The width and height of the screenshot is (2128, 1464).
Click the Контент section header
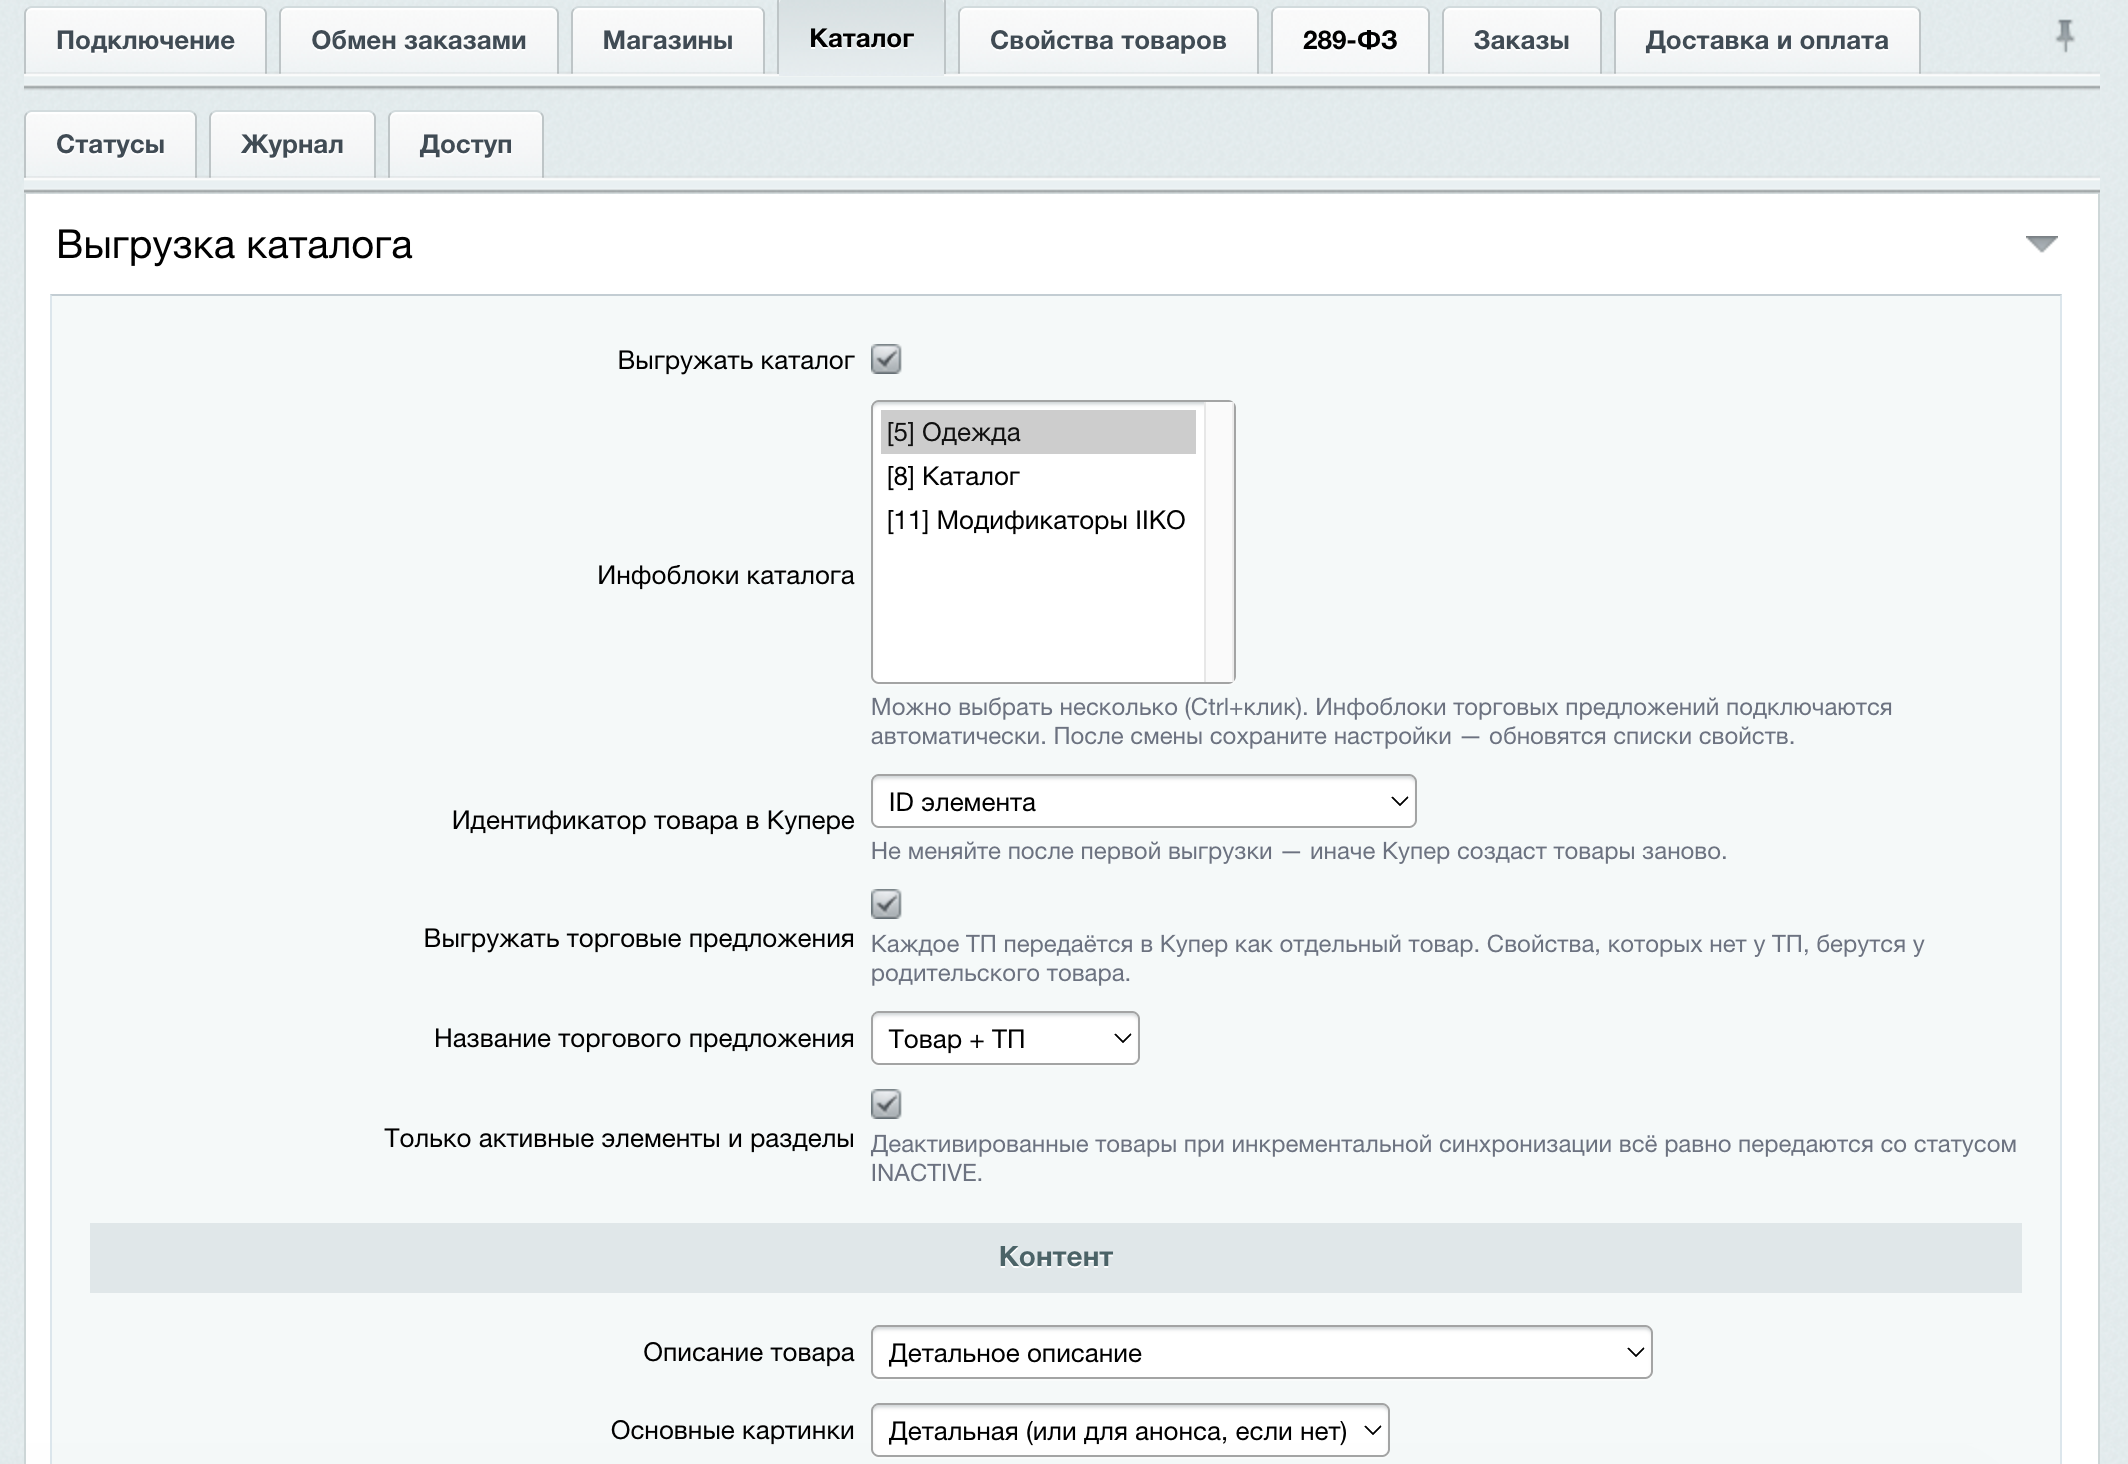(x=1056, y=1257)
